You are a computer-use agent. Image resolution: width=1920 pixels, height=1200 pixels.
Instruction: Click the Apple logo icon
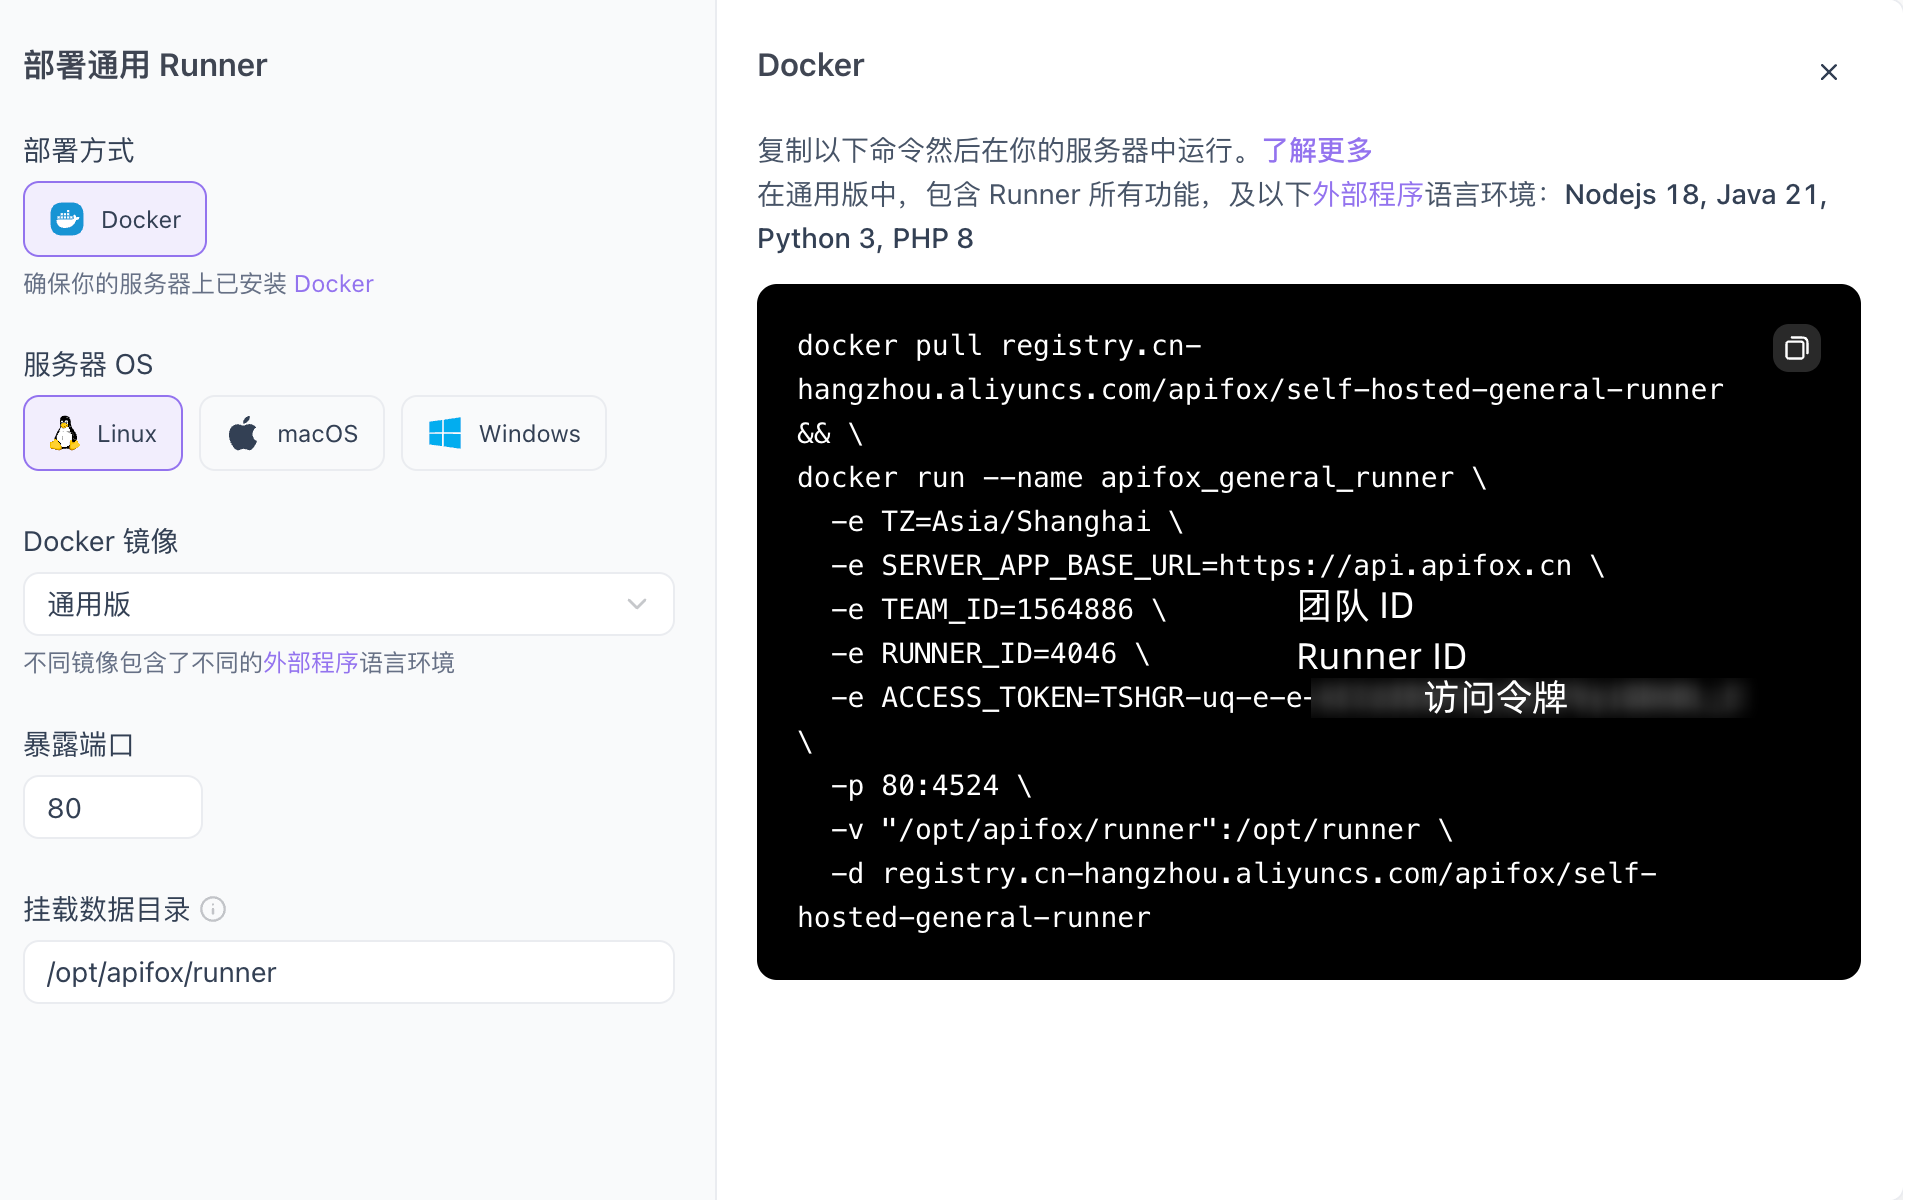(243, 433)
